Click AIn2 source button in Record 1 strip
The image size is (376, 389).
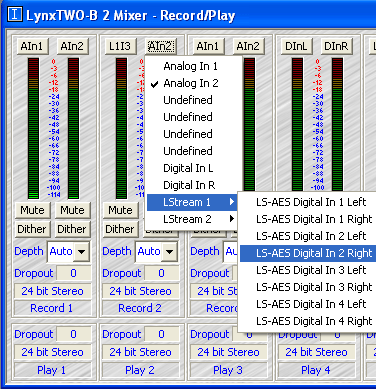coord(72,46)
